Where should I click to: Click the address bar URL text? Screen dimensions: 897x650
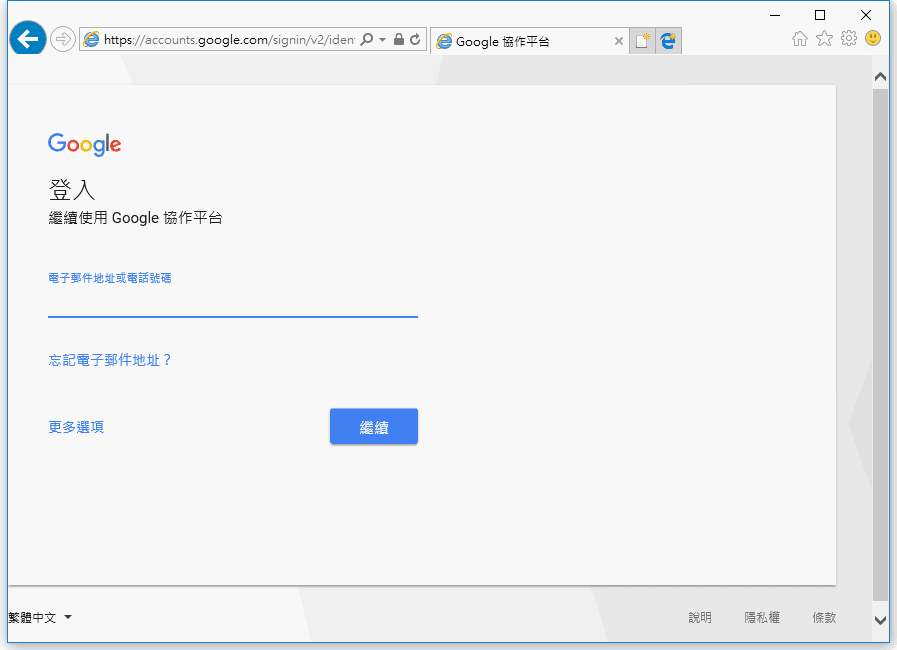tap(229, 39)
